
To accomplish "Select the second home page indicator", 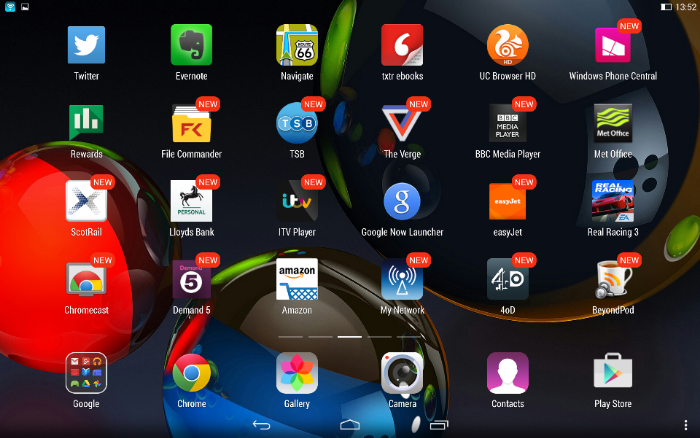I will pyautogui.click(x=320, y=337).
